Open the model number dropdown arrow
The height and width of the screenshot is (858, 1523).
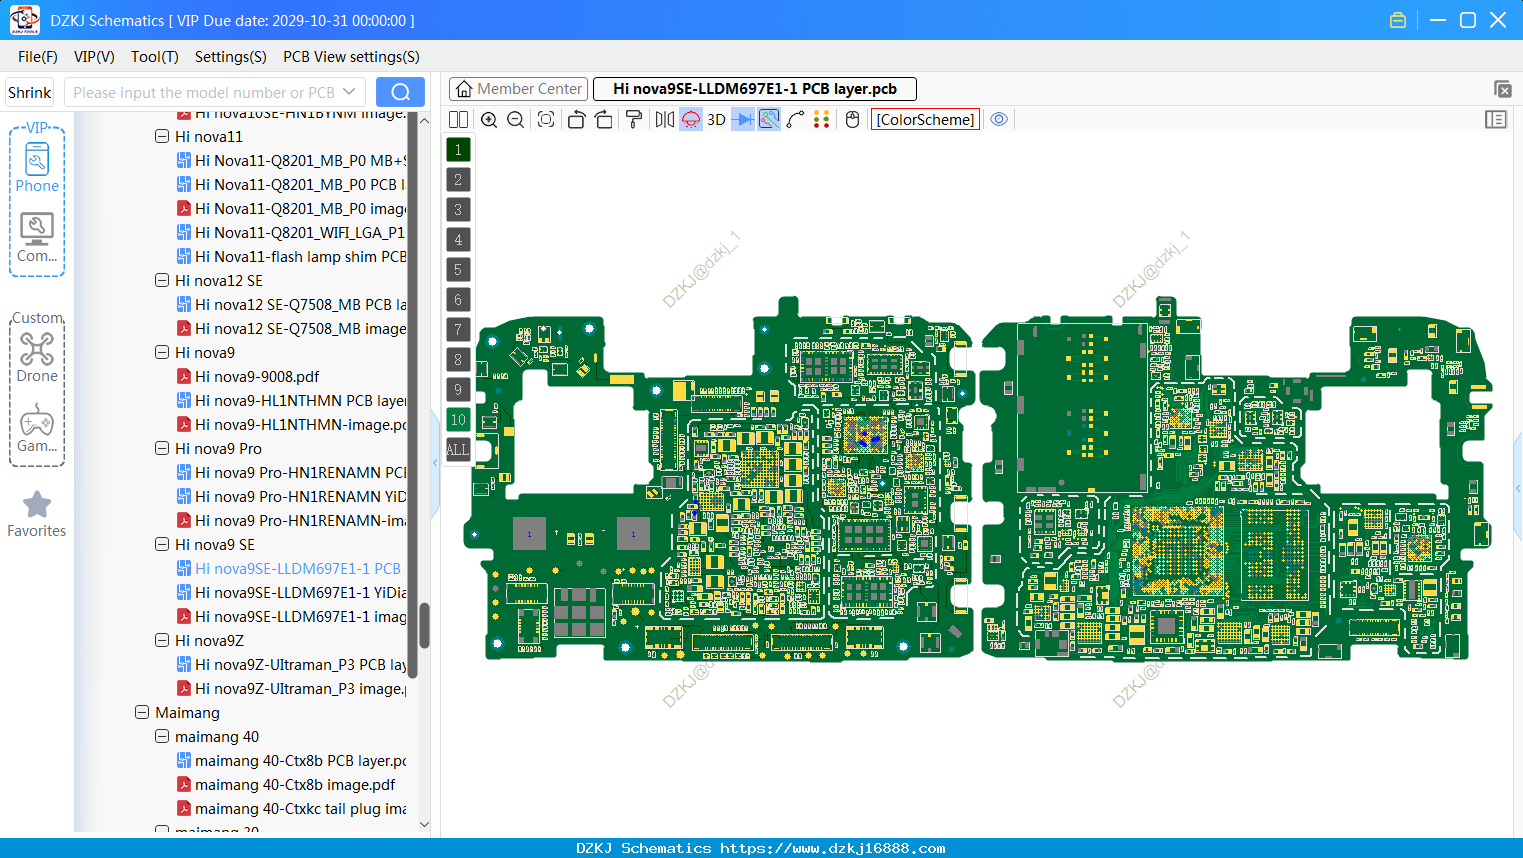pyautogui.click(x=349, y=92)
